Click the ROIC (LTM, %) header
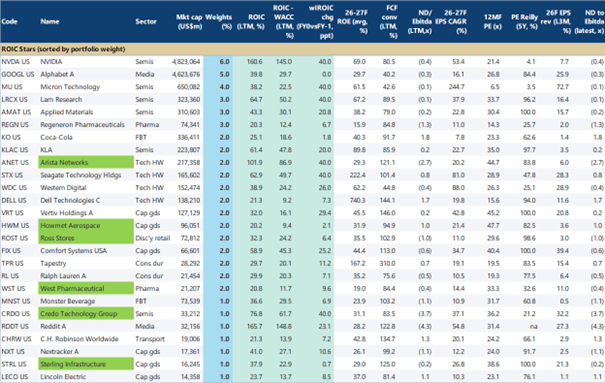 (x=251, y=22)
